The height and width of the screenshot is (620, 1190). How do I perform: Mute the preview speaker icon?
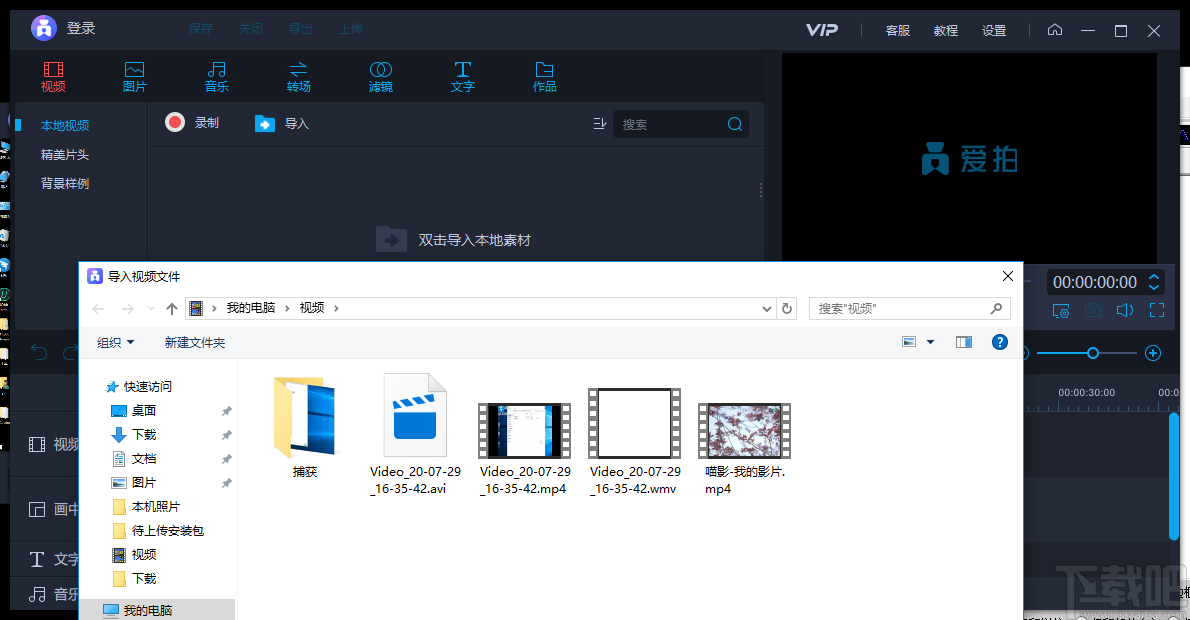click(x=1124, y=310)
